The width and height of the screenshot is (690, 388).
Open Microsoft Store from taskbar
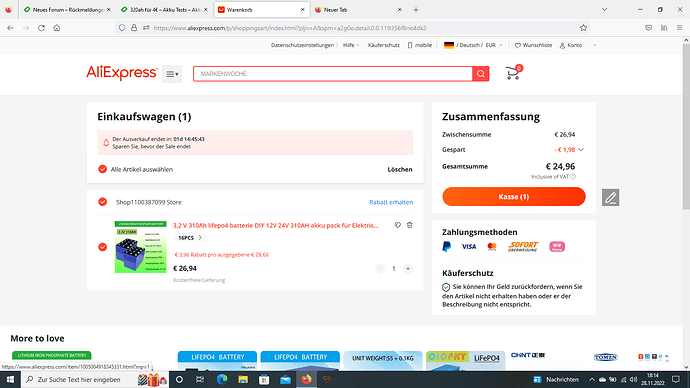[264, 379]
